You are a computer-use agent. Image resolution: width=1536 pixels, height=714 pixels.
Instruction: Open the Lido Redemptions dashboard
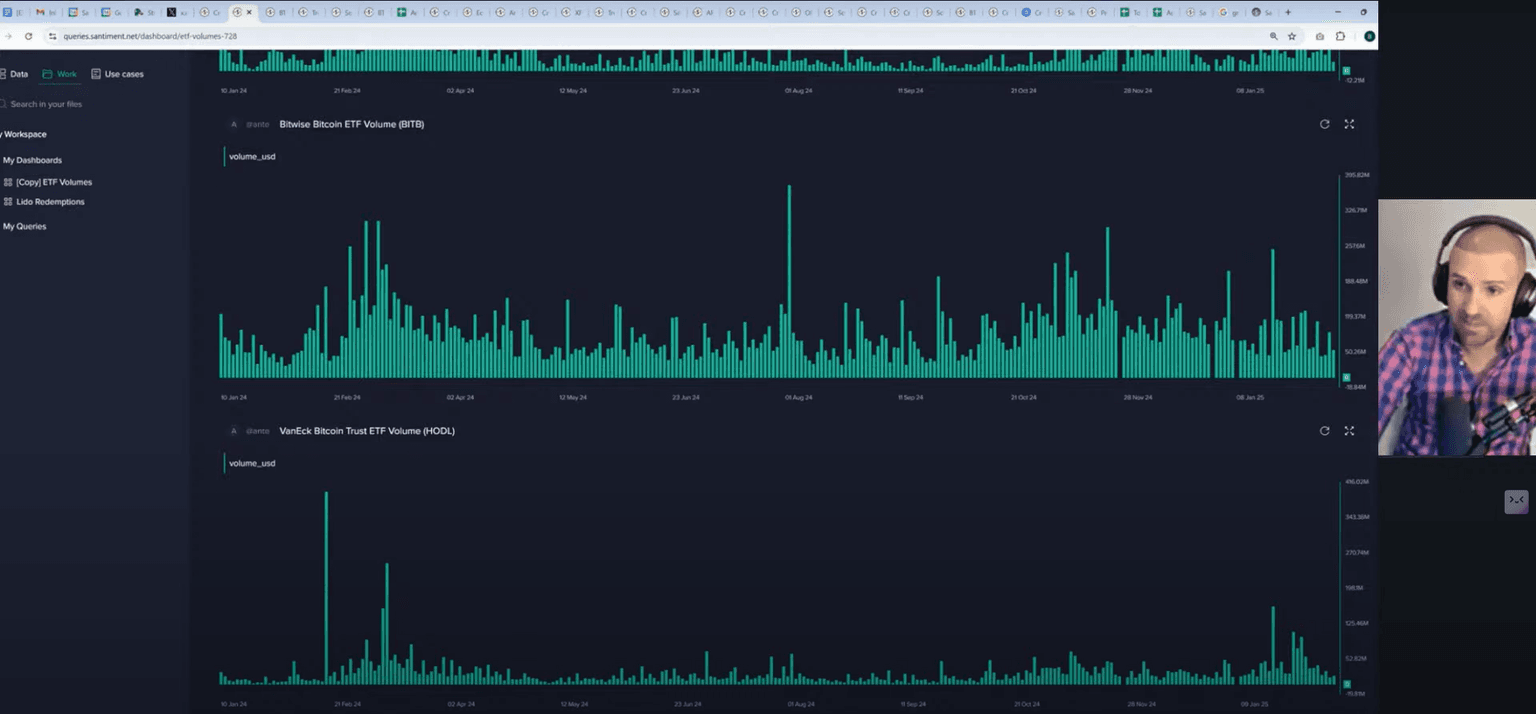tap(50, 202)
